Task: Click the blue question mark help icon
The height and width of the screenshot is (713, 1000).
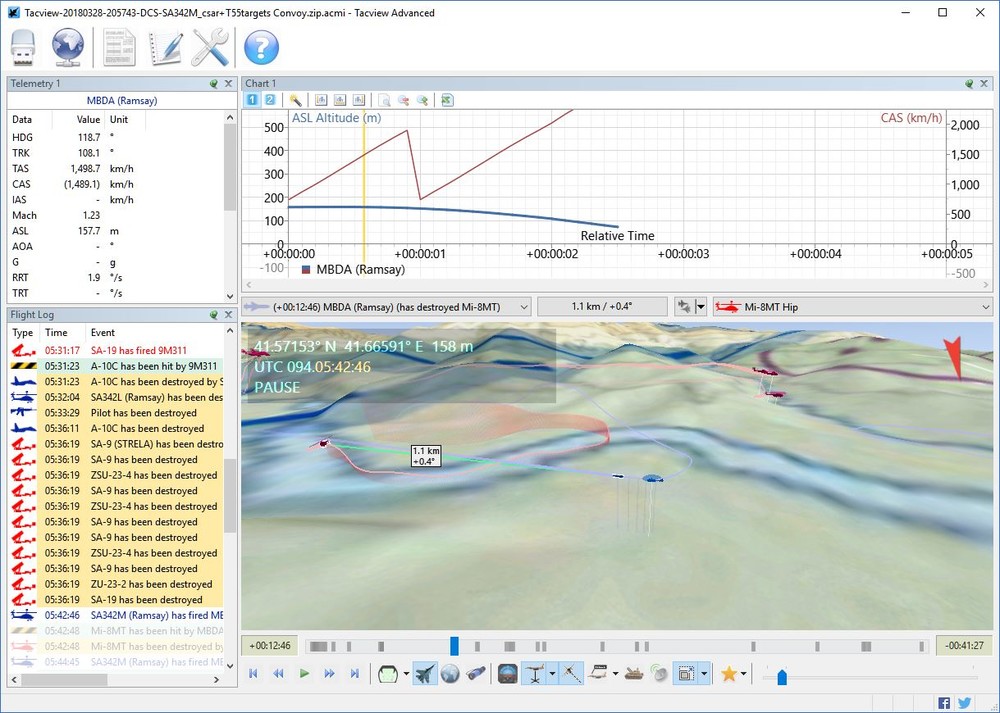Action: [x=261, y=47]
